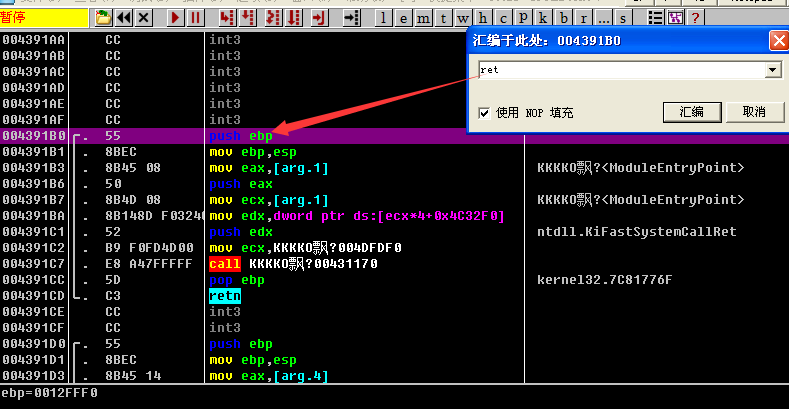Screen dimensions: 789x409
Task: Click the Execute till return icon
Action: (x=319, y=18)
